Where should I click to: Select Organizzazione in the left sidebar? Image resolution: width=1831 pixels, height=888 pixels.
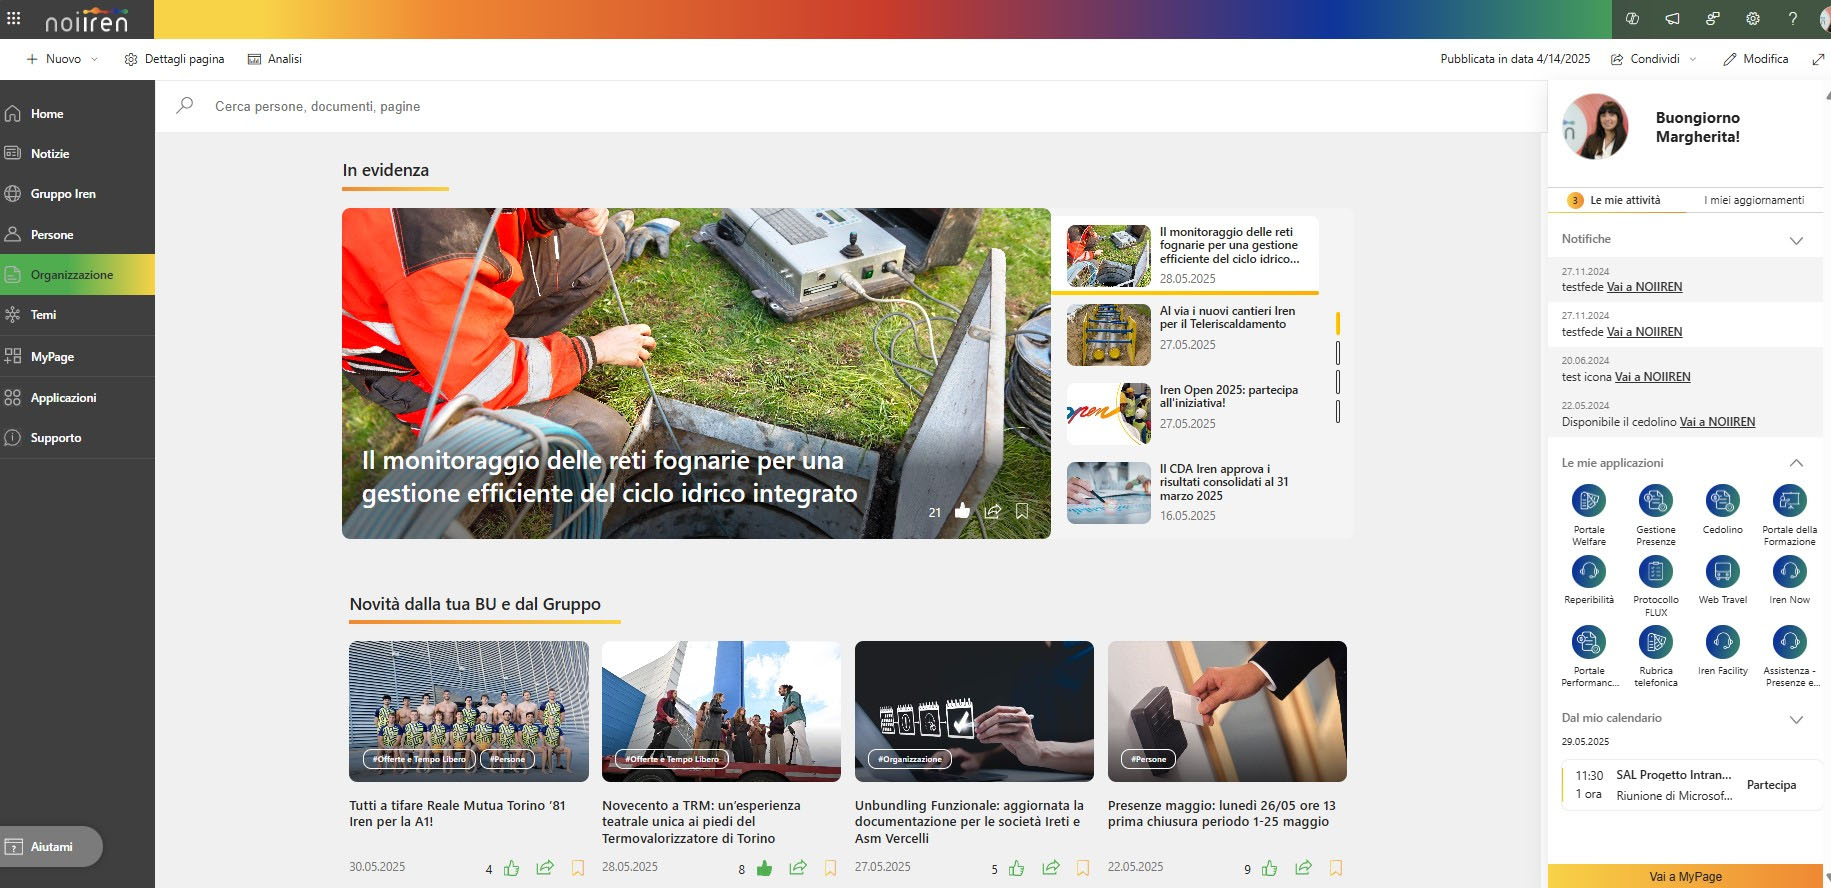(72, 275)
